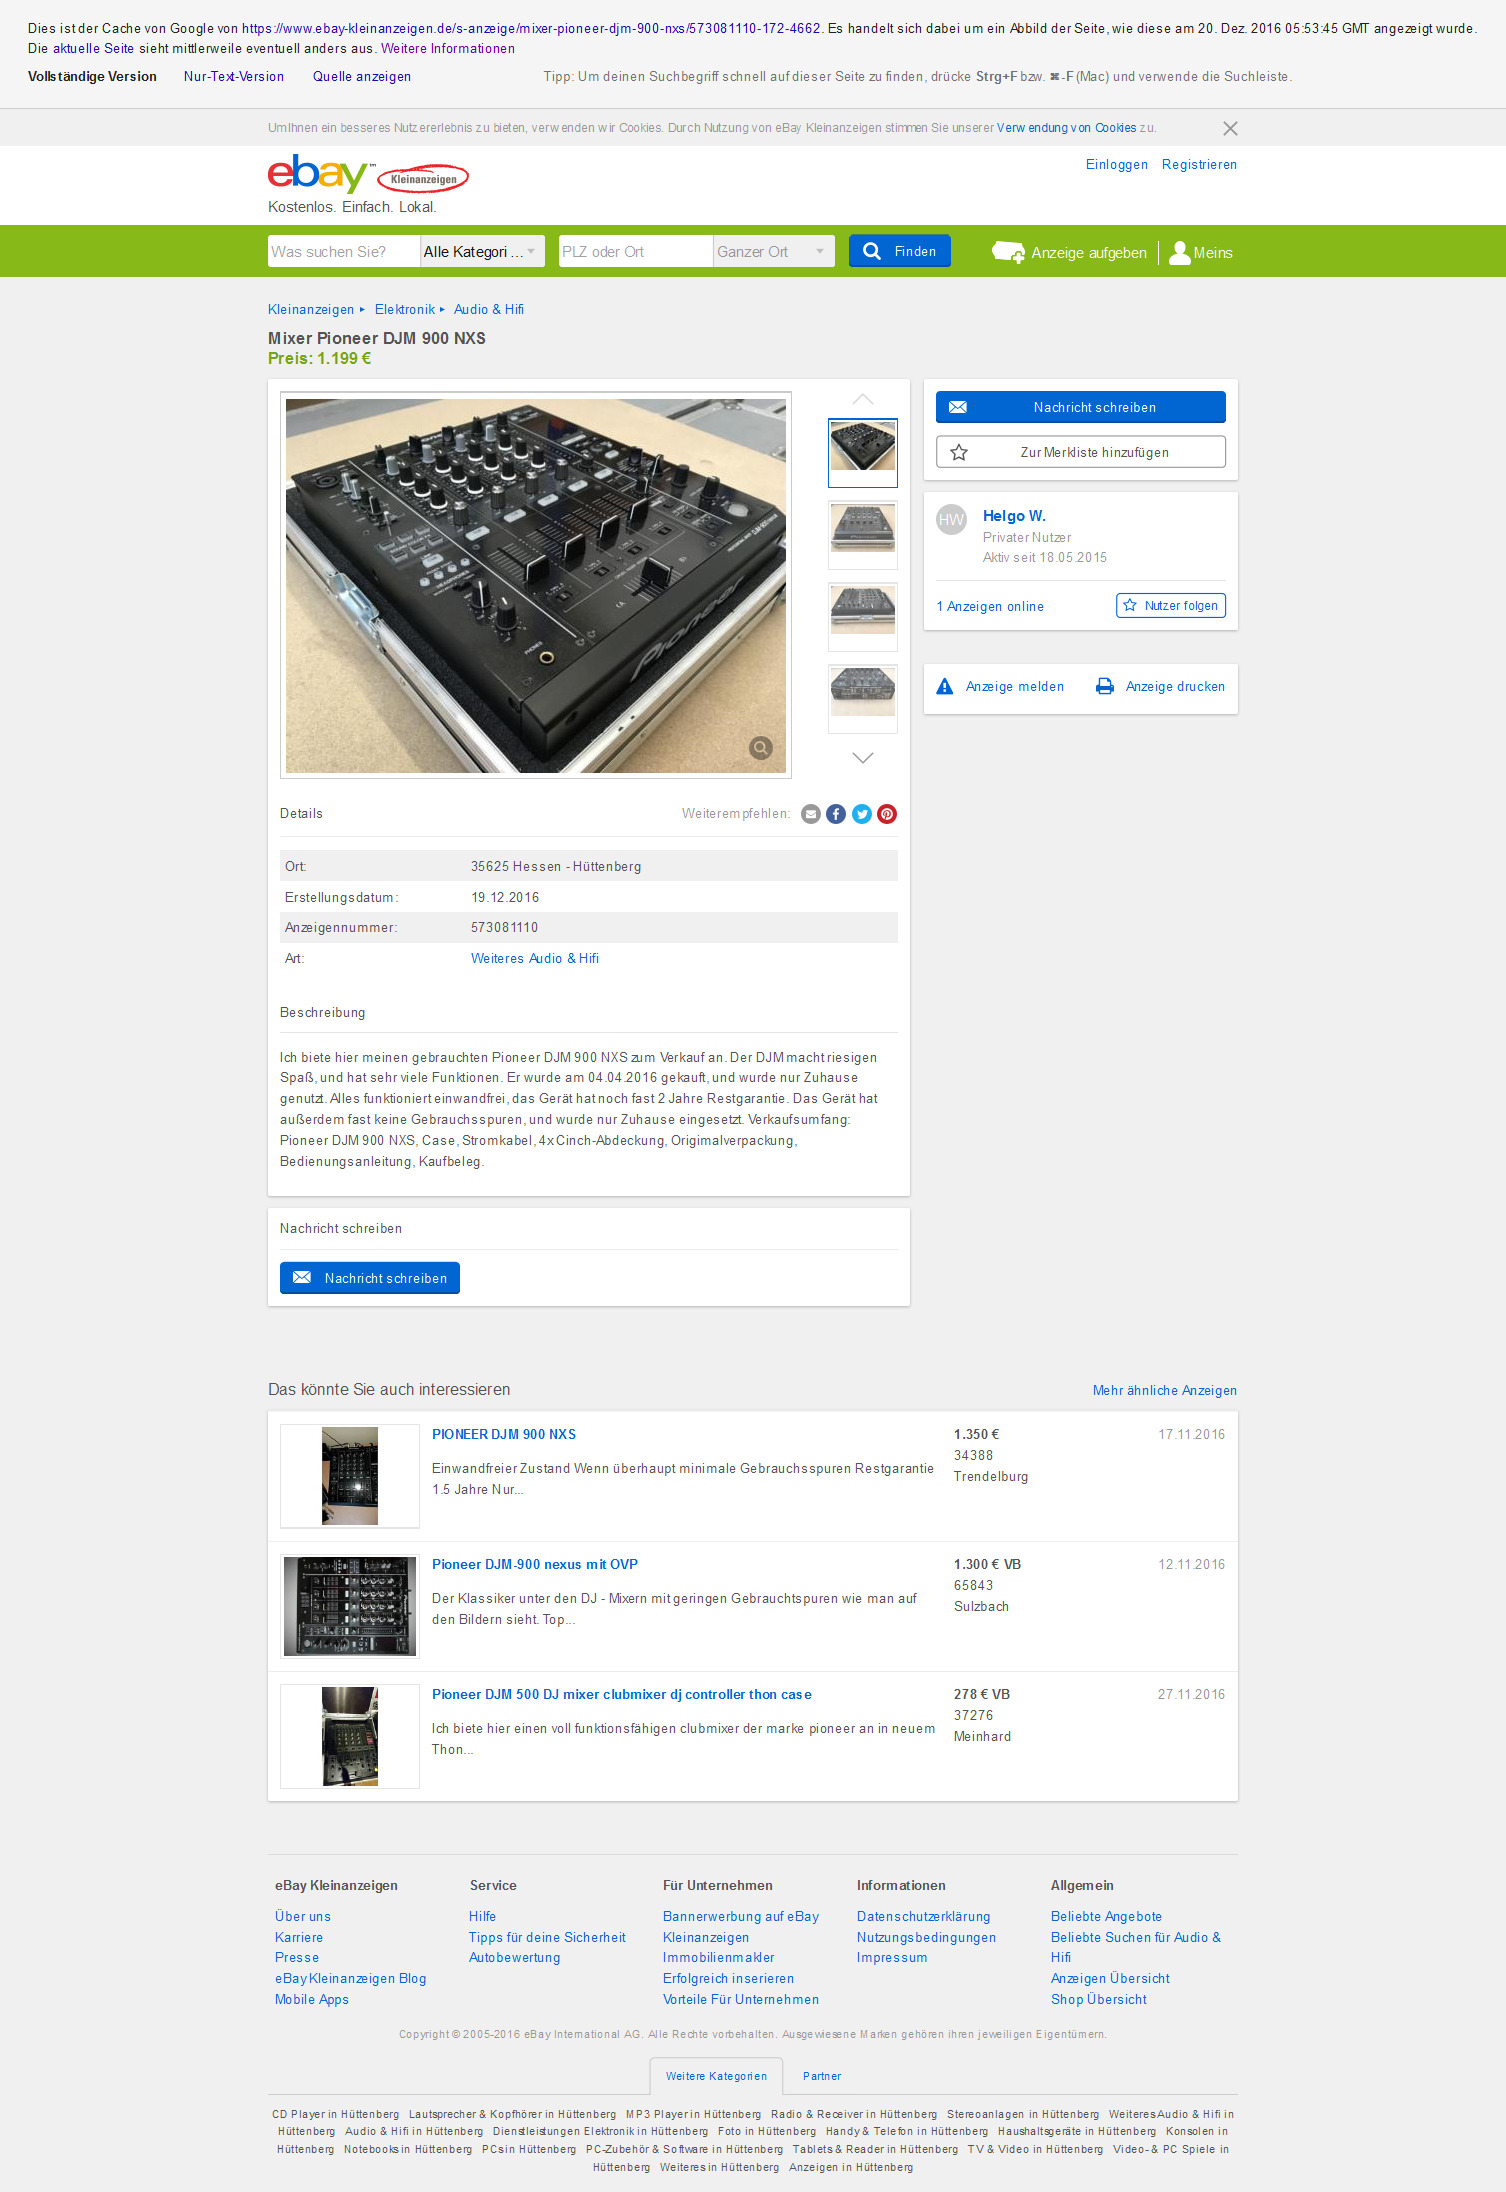Viewport: 1506px width, 2192px height.
Task: Open the Kleinanzeigen breadcrumb
Action: point(311,309)
